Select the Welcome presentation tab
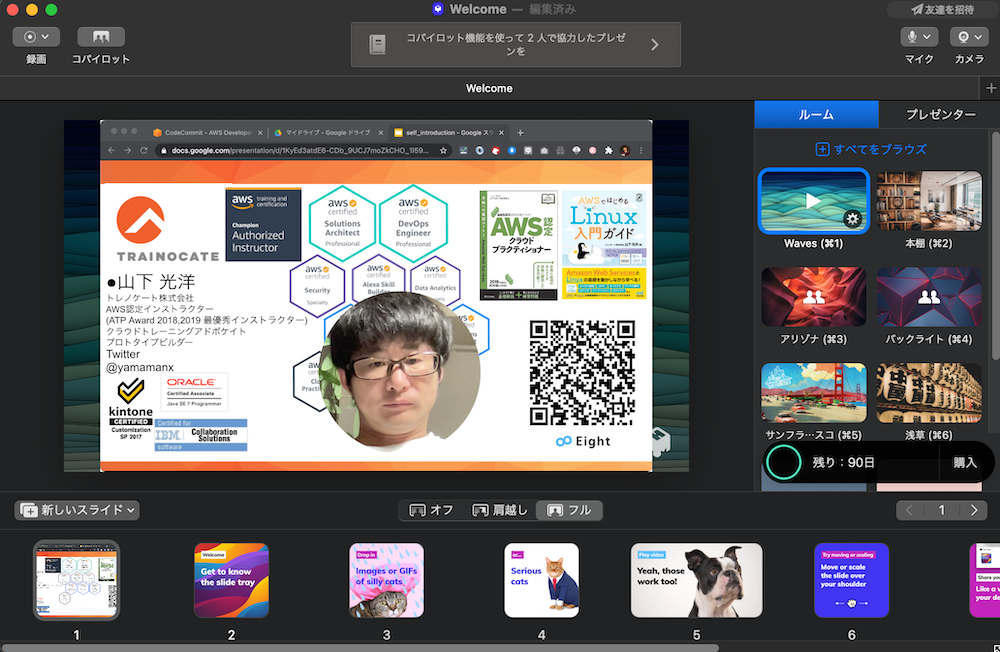This screenshot has height=652, width=1000. pos(489,88)
